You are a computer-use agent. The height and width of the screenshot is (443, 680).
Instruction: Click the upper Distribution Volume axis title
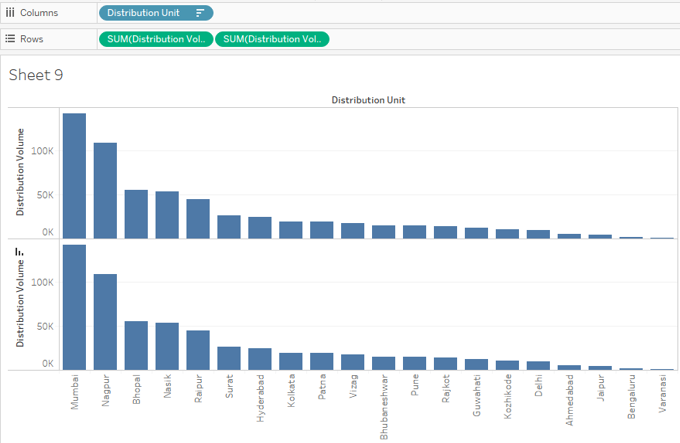pyautogui.click(x=20, y=172)
